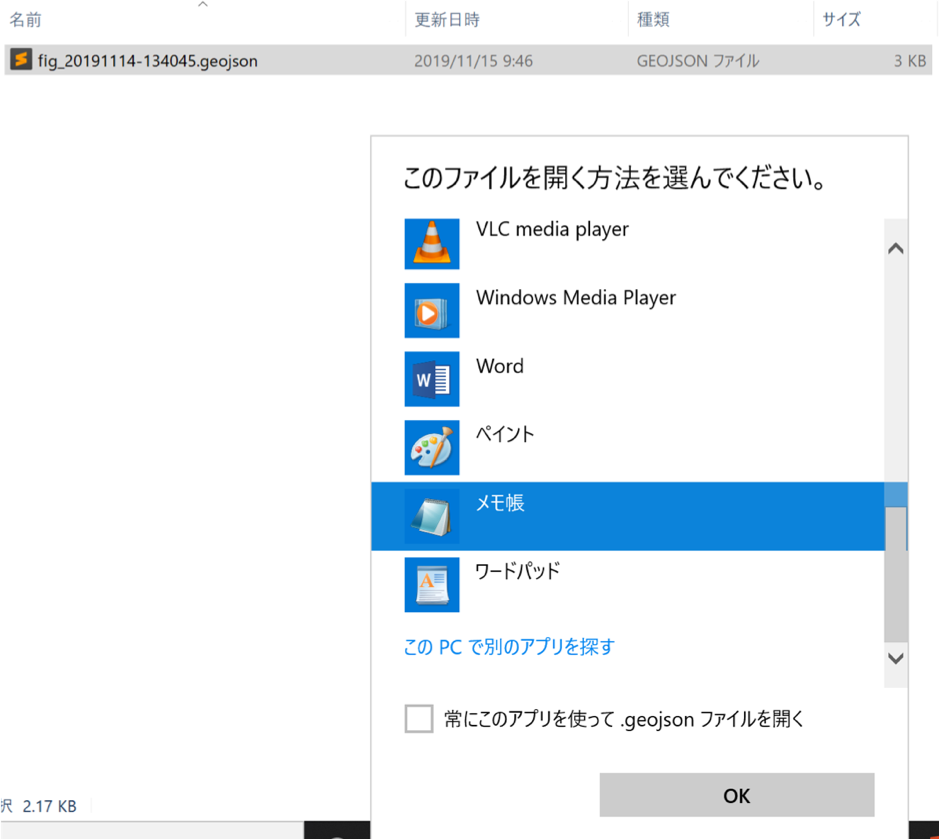Choose Windows Media Player from the app list

(x=627, y=311)
